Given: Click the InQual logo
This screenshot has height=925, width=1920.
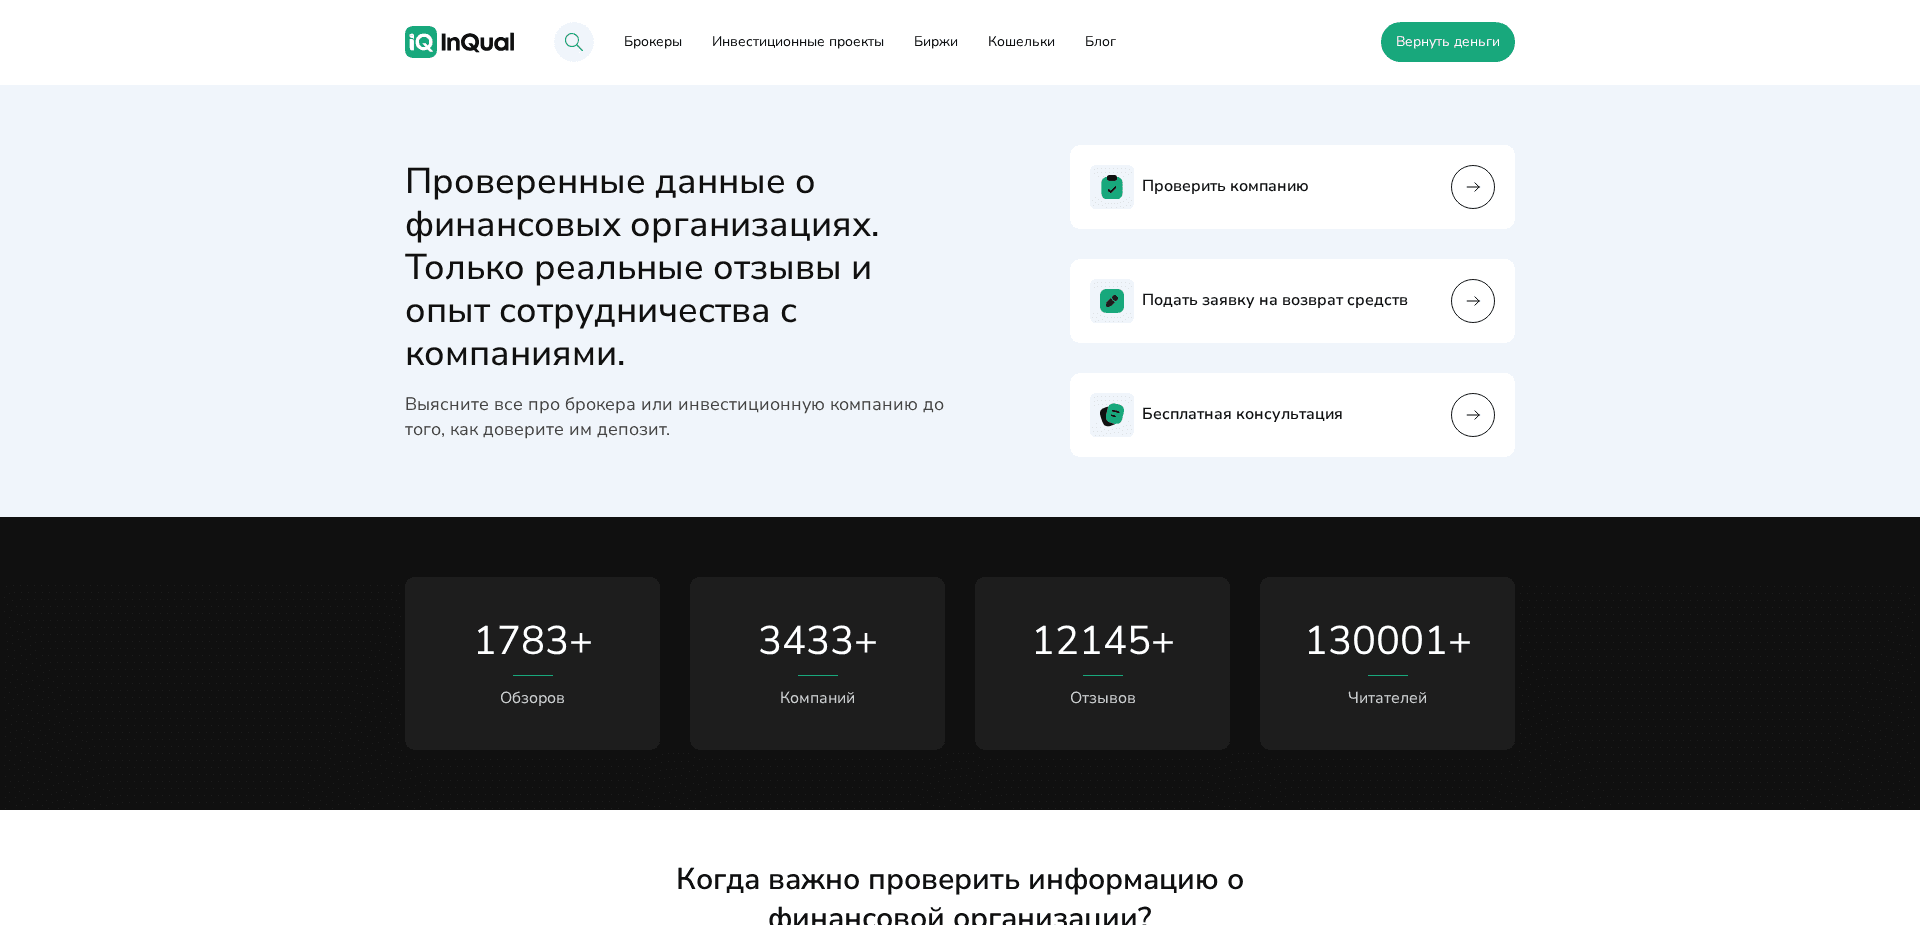Looking at the screenshot, I should click(460, 42).
